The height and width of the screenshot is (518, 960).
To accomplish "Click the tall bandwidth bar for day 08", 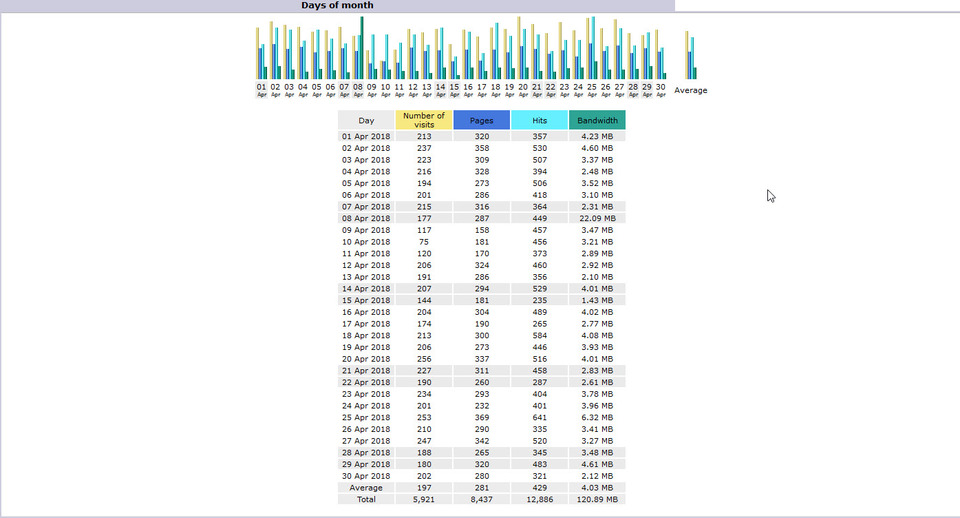I will pyautogui.click(x=362, y=47).
